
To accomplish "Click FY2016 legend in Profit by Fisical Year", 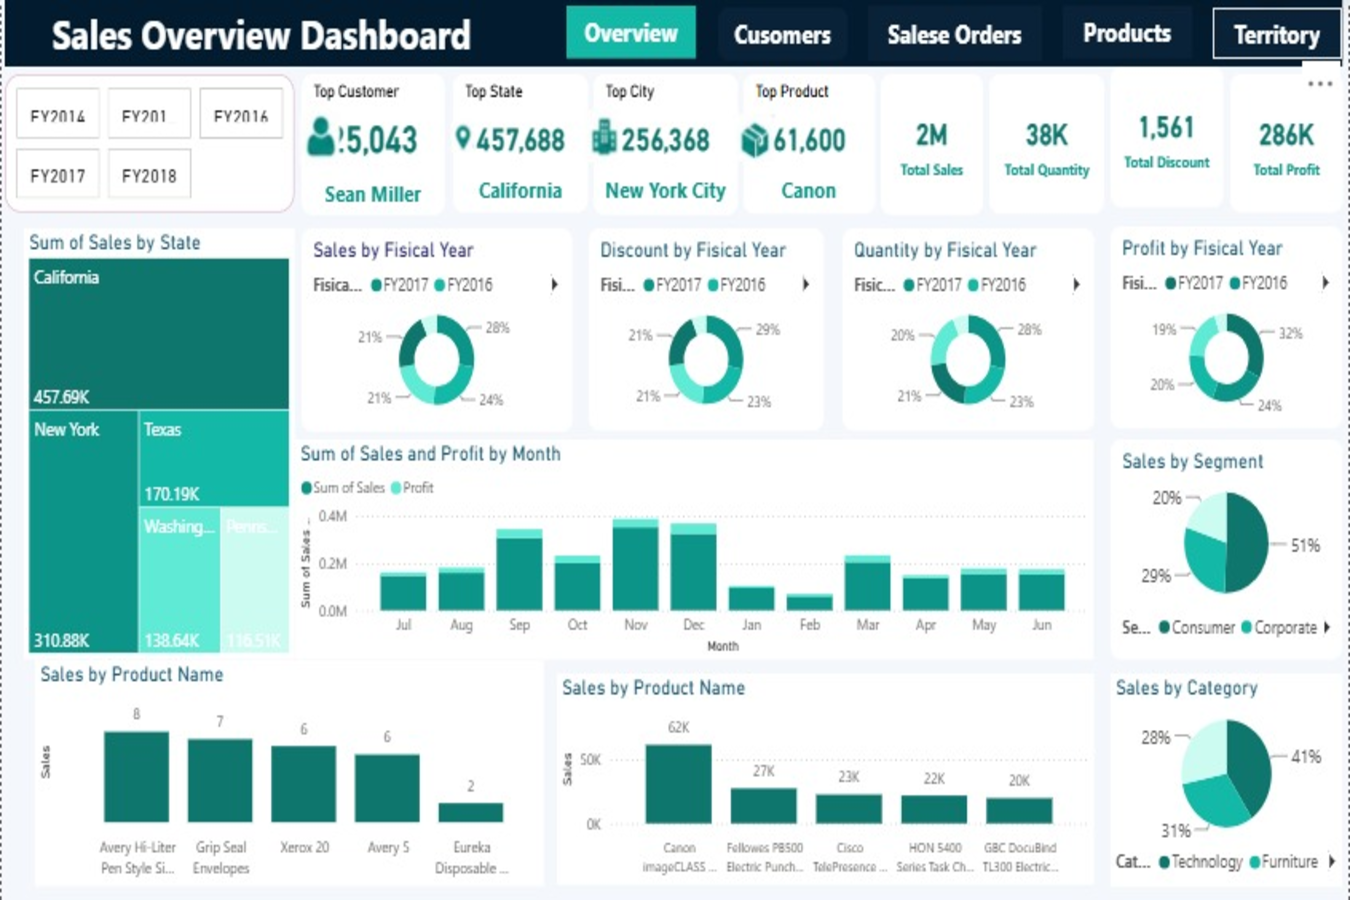I will (1258, 283).
